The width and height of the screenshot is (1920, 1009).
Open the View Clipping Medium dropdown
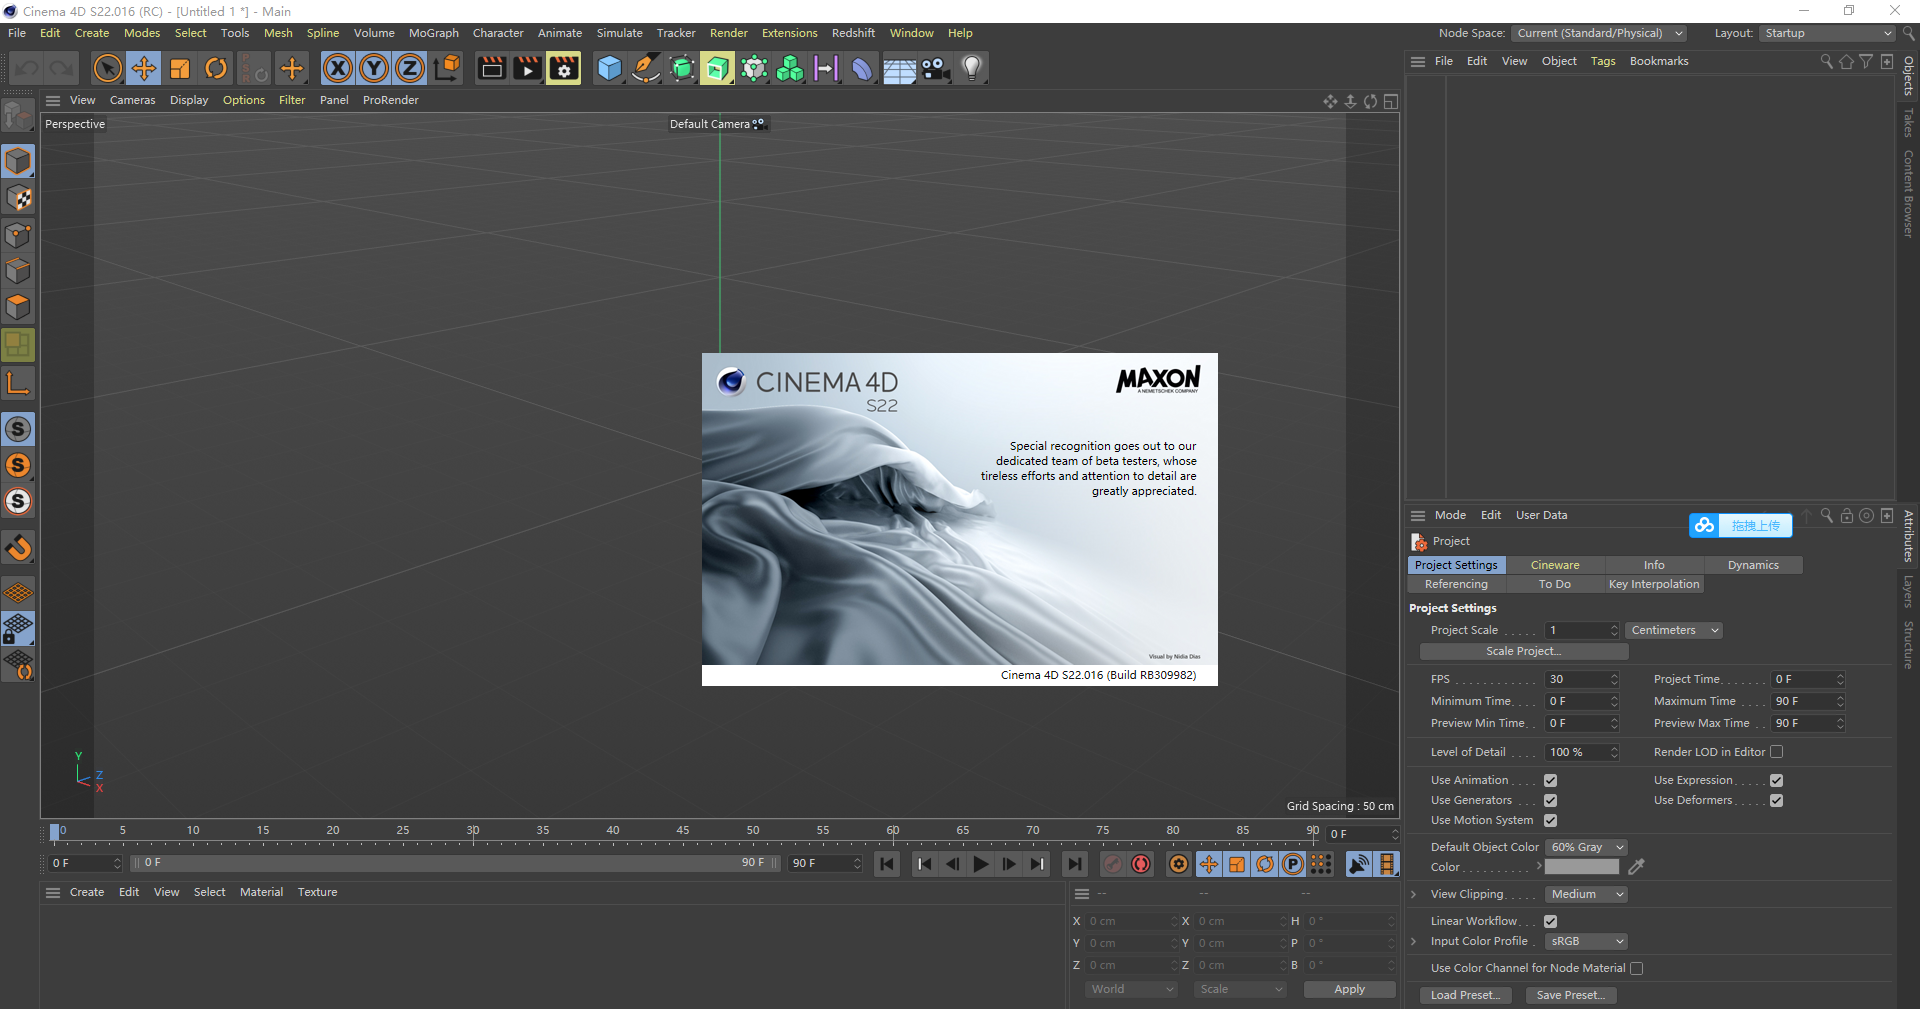[x=1586, y=894]
